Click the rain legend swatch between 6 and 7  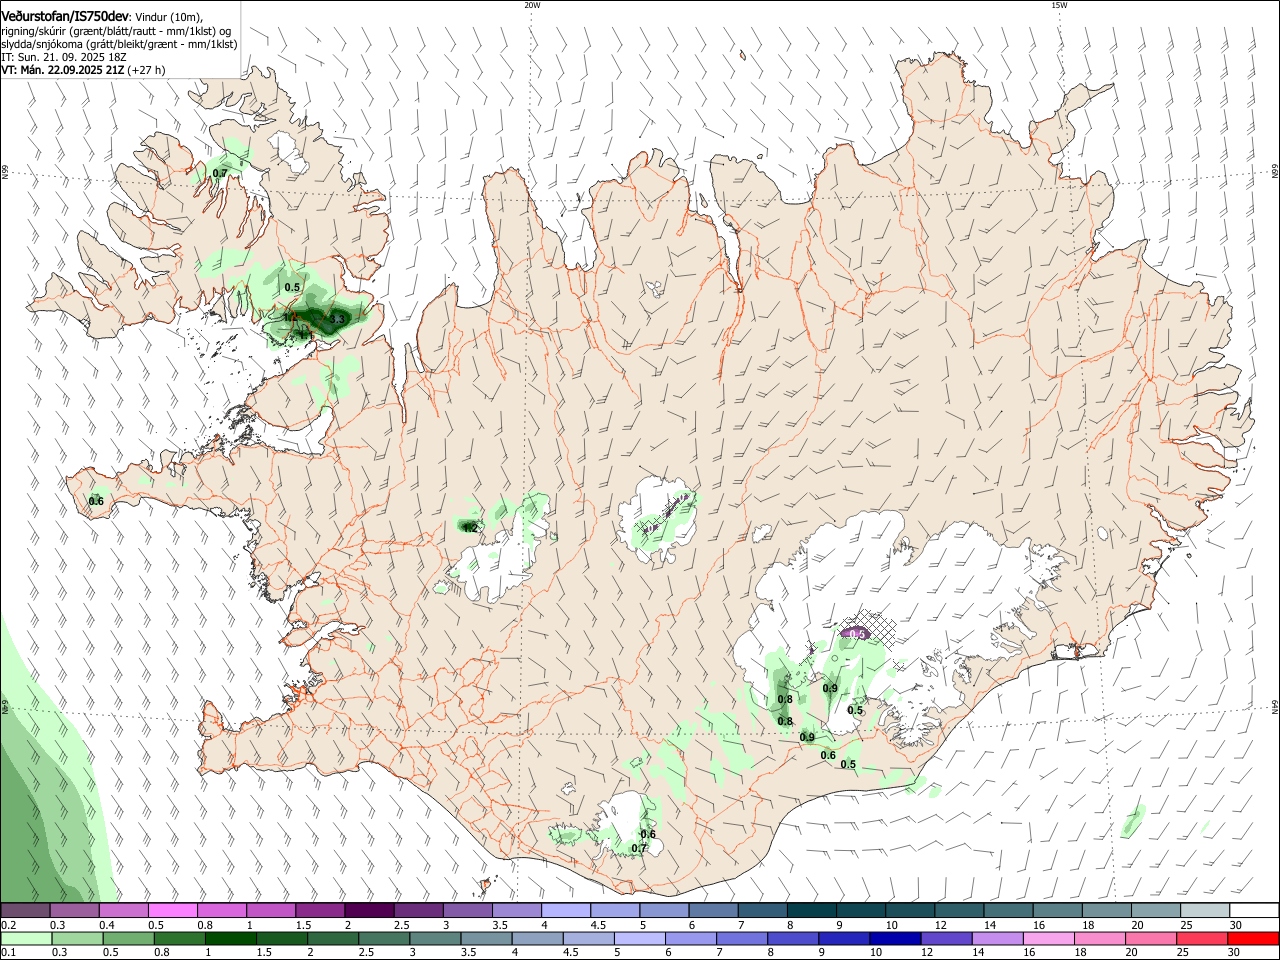690,938
